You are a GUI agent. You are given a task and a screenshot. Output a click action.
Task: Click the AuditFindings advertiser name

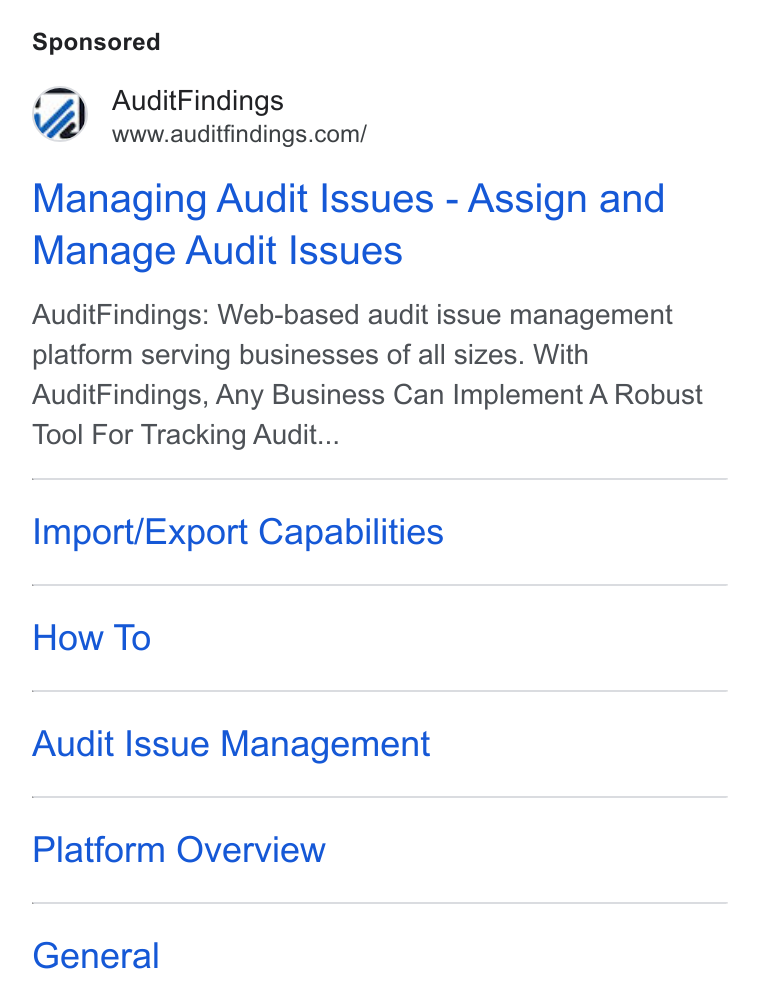pos(197,101)
